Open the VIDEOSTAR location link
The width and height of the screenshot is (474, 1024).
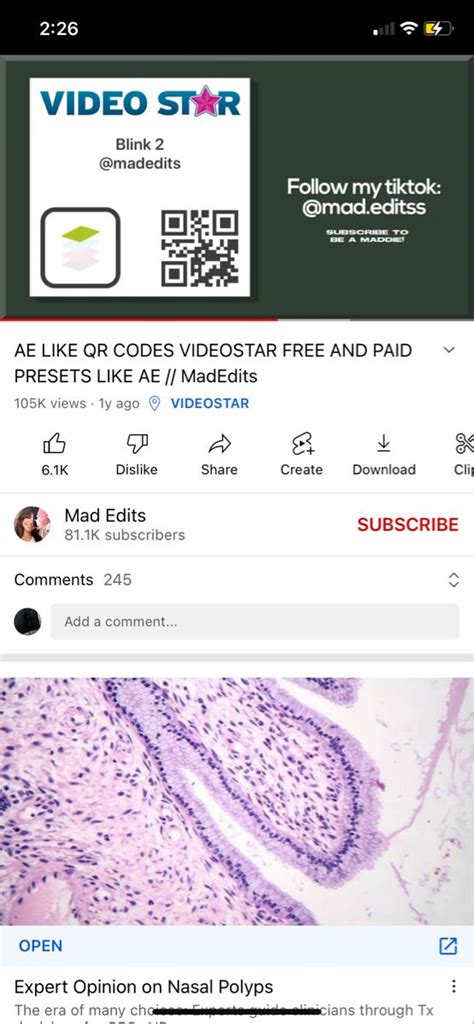tap(210, 404)
